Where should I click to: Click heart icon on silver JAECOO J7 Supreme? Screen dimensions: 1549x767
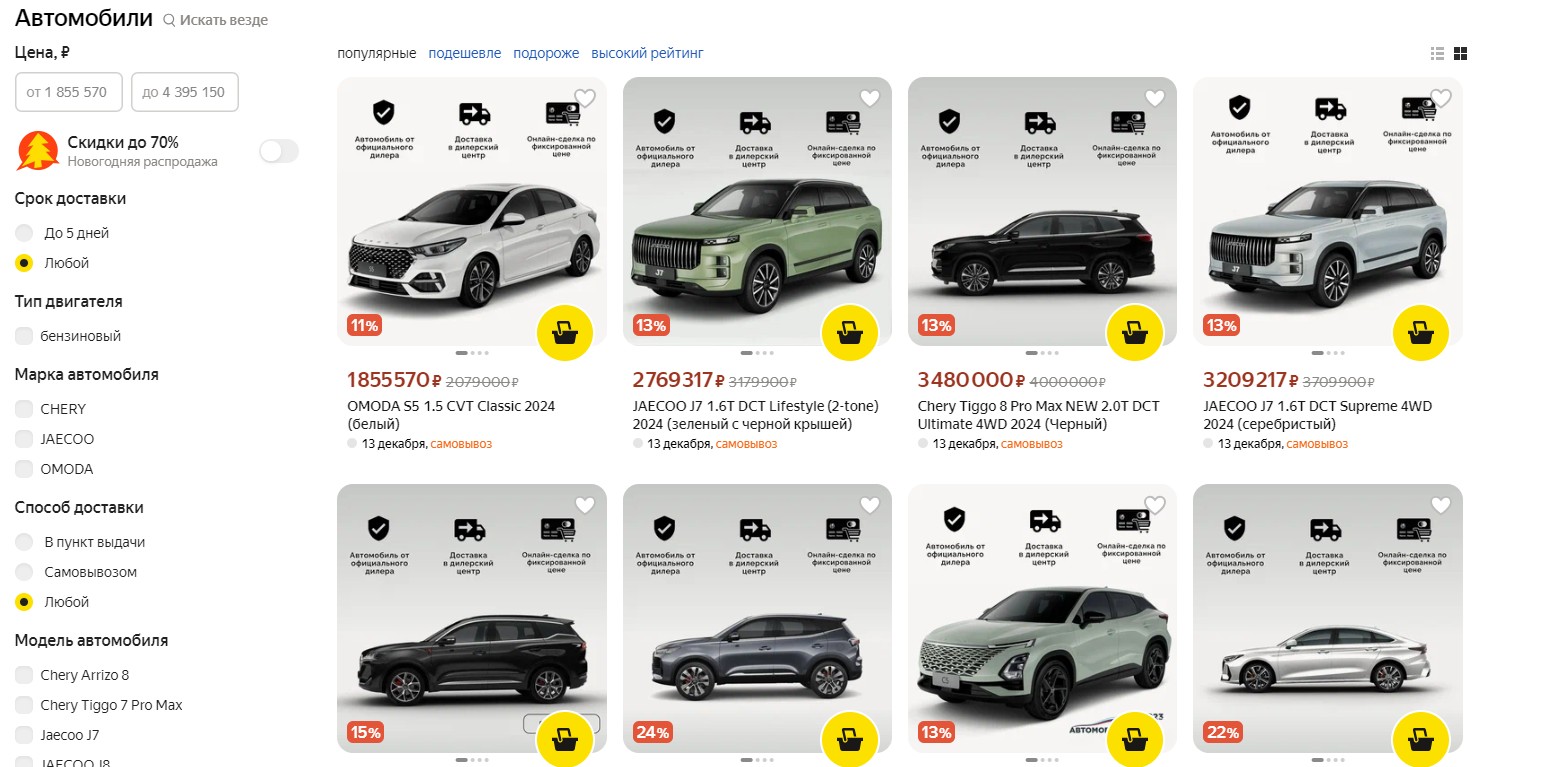[1440, 98]
